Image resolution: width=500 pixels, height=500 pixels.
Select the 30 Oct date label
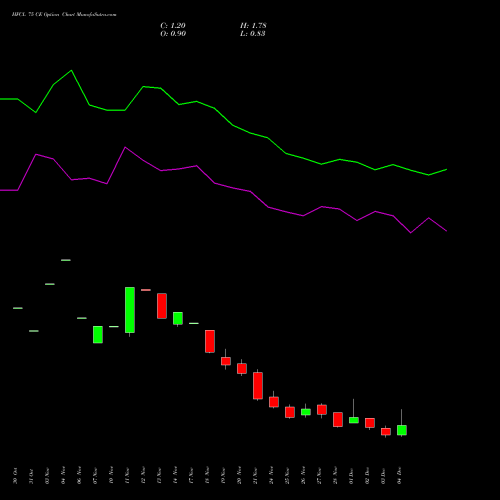[x=15, y=476]
